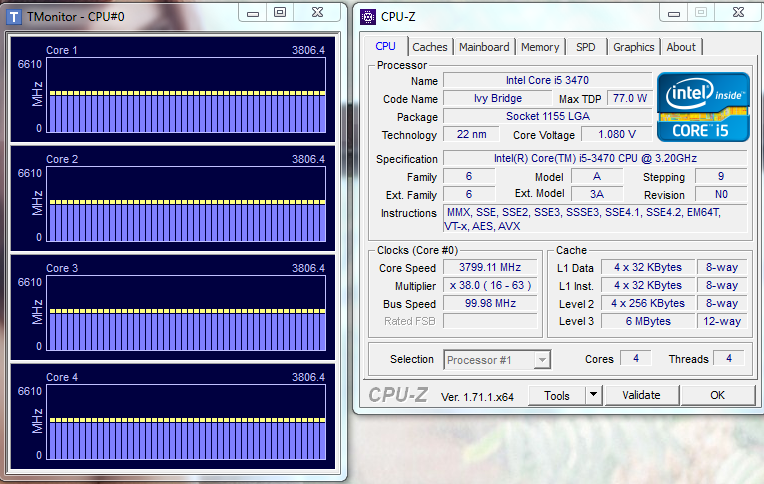
Task: Expand the Tools dropdown arrow
Action: point(593,395)
